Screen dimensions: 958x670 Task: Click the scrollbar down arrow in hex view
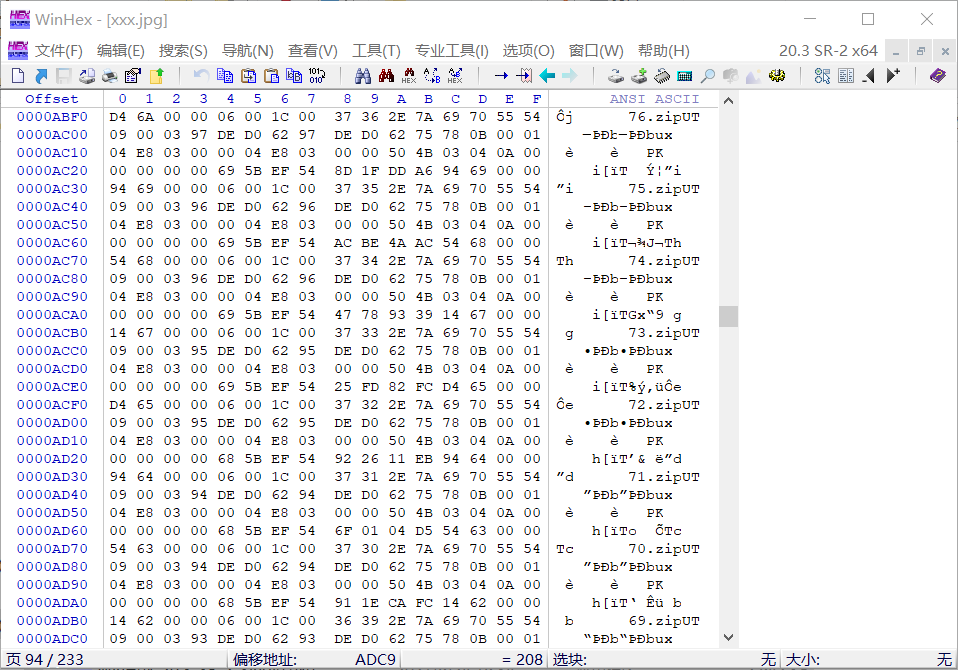[728, 638]
